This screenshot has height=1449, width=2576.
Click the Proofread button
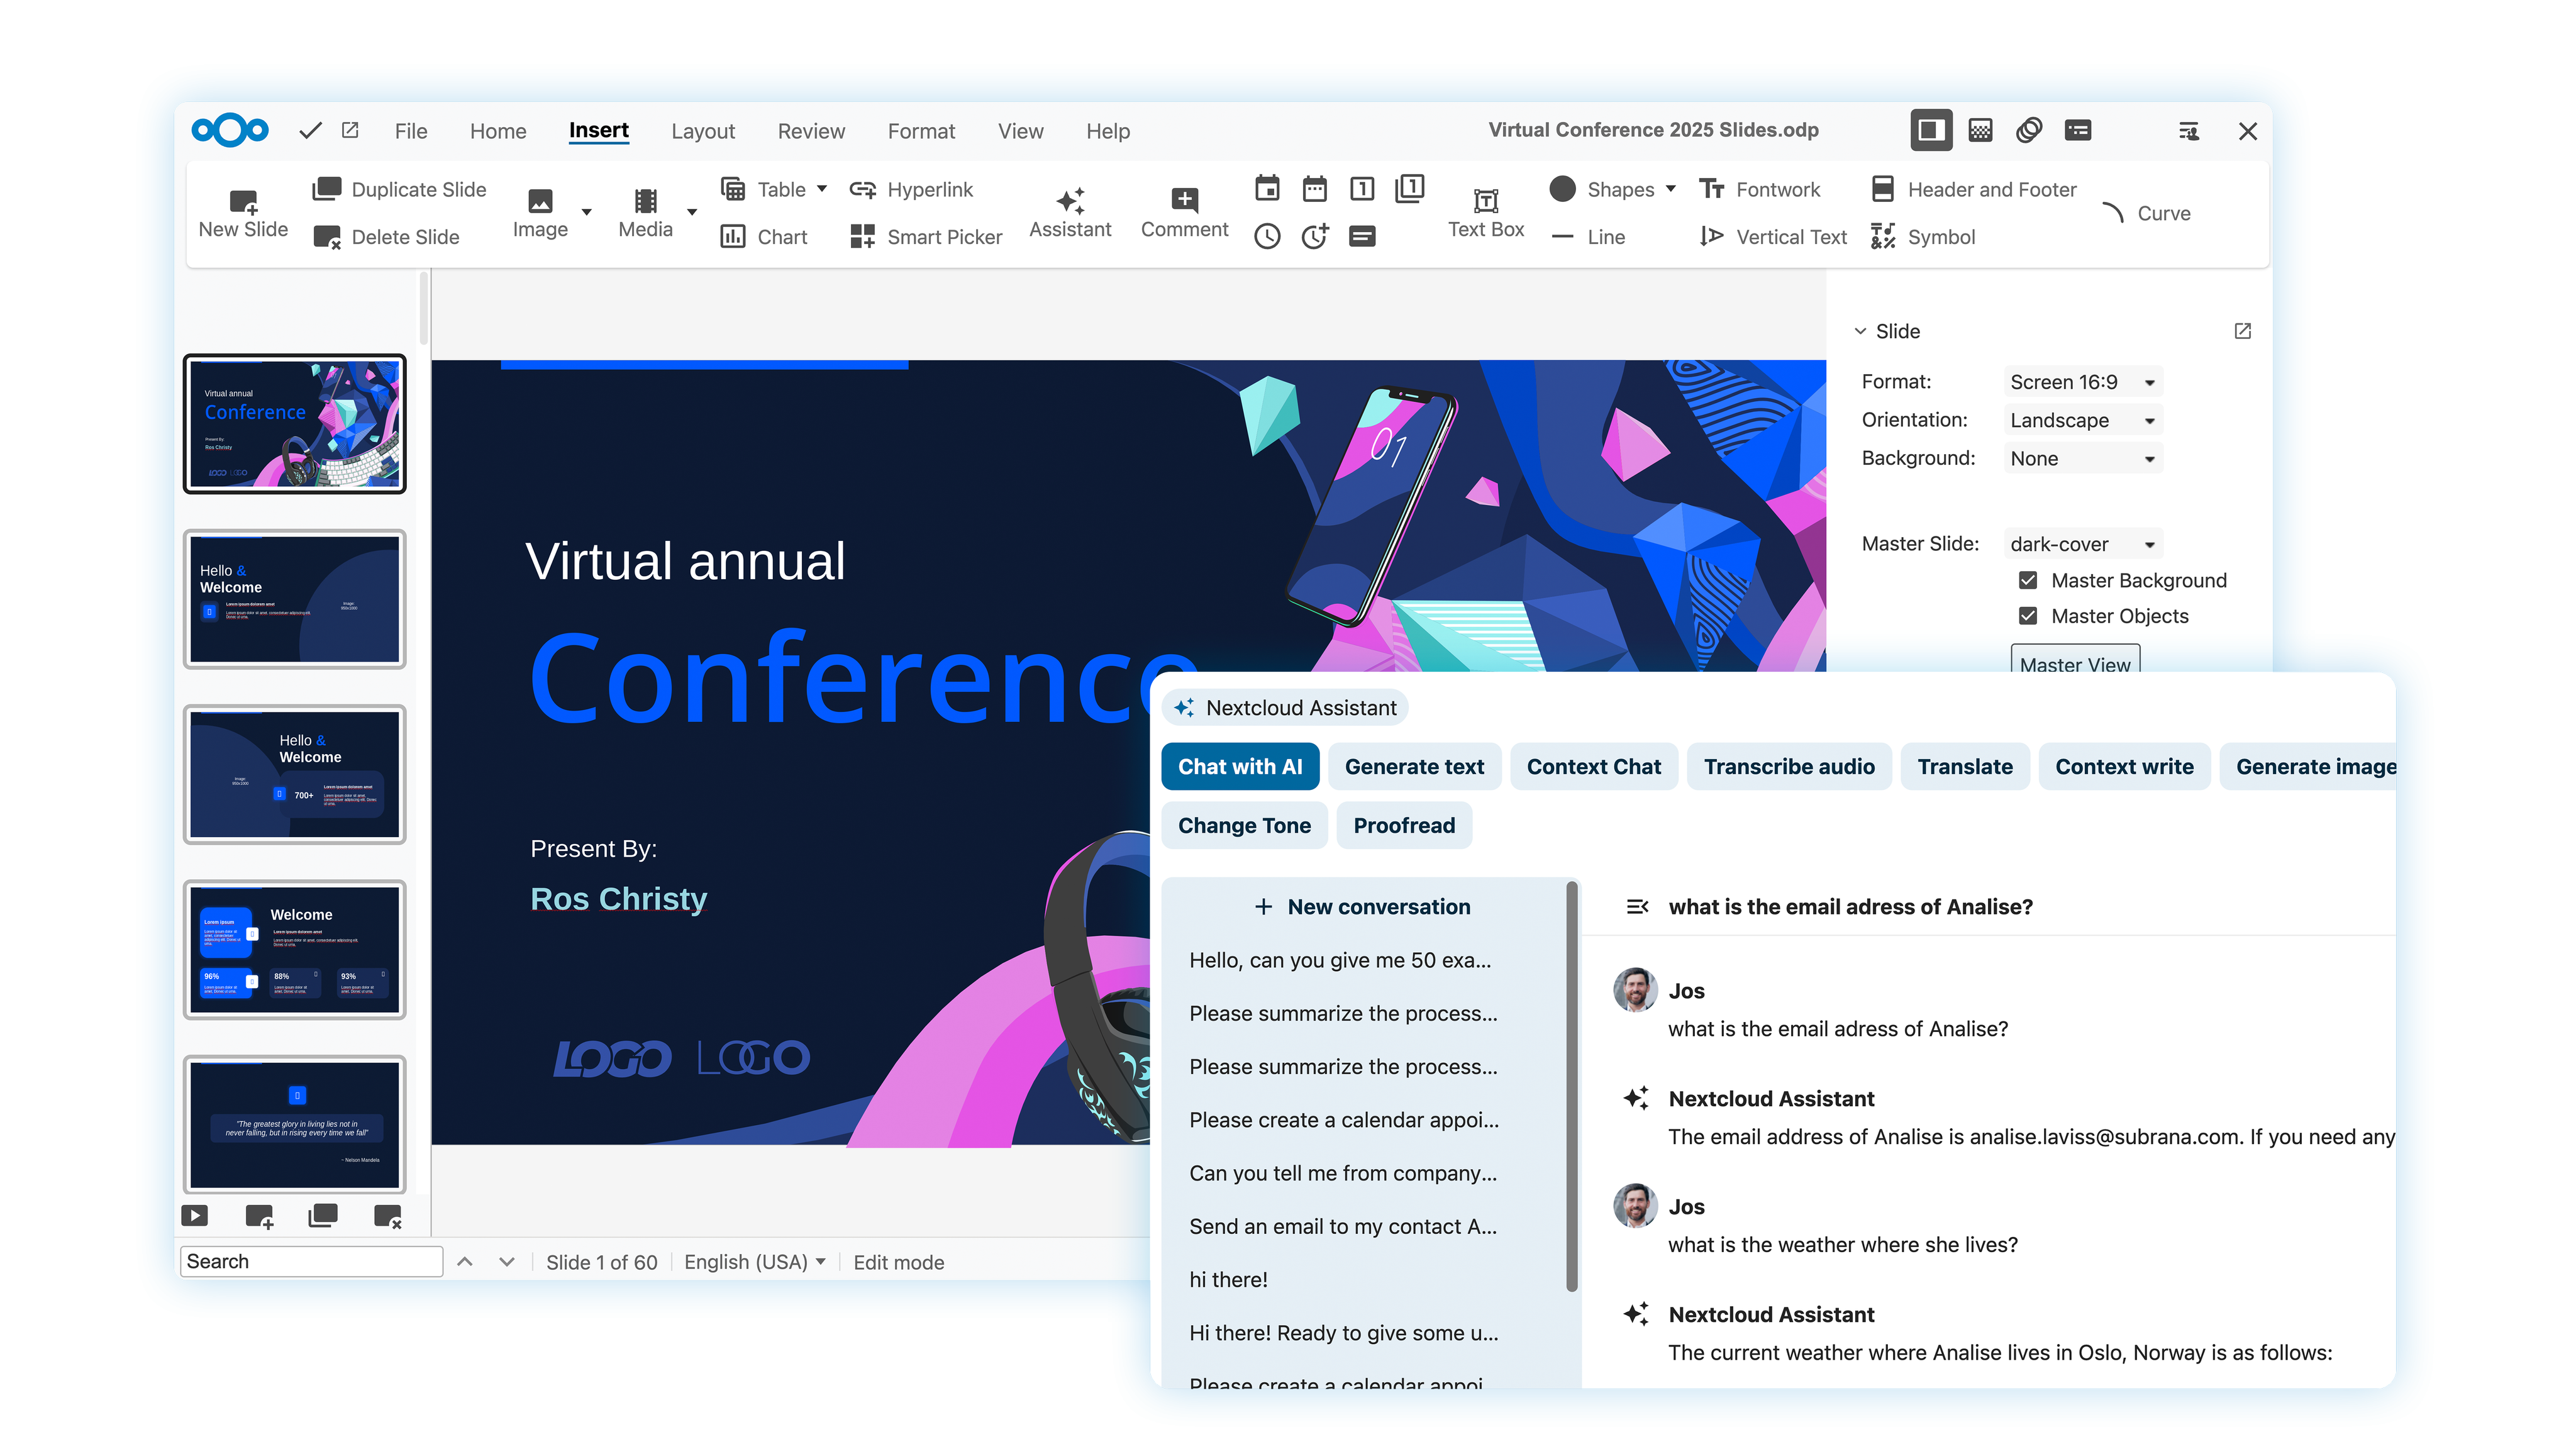[1404, 825]
